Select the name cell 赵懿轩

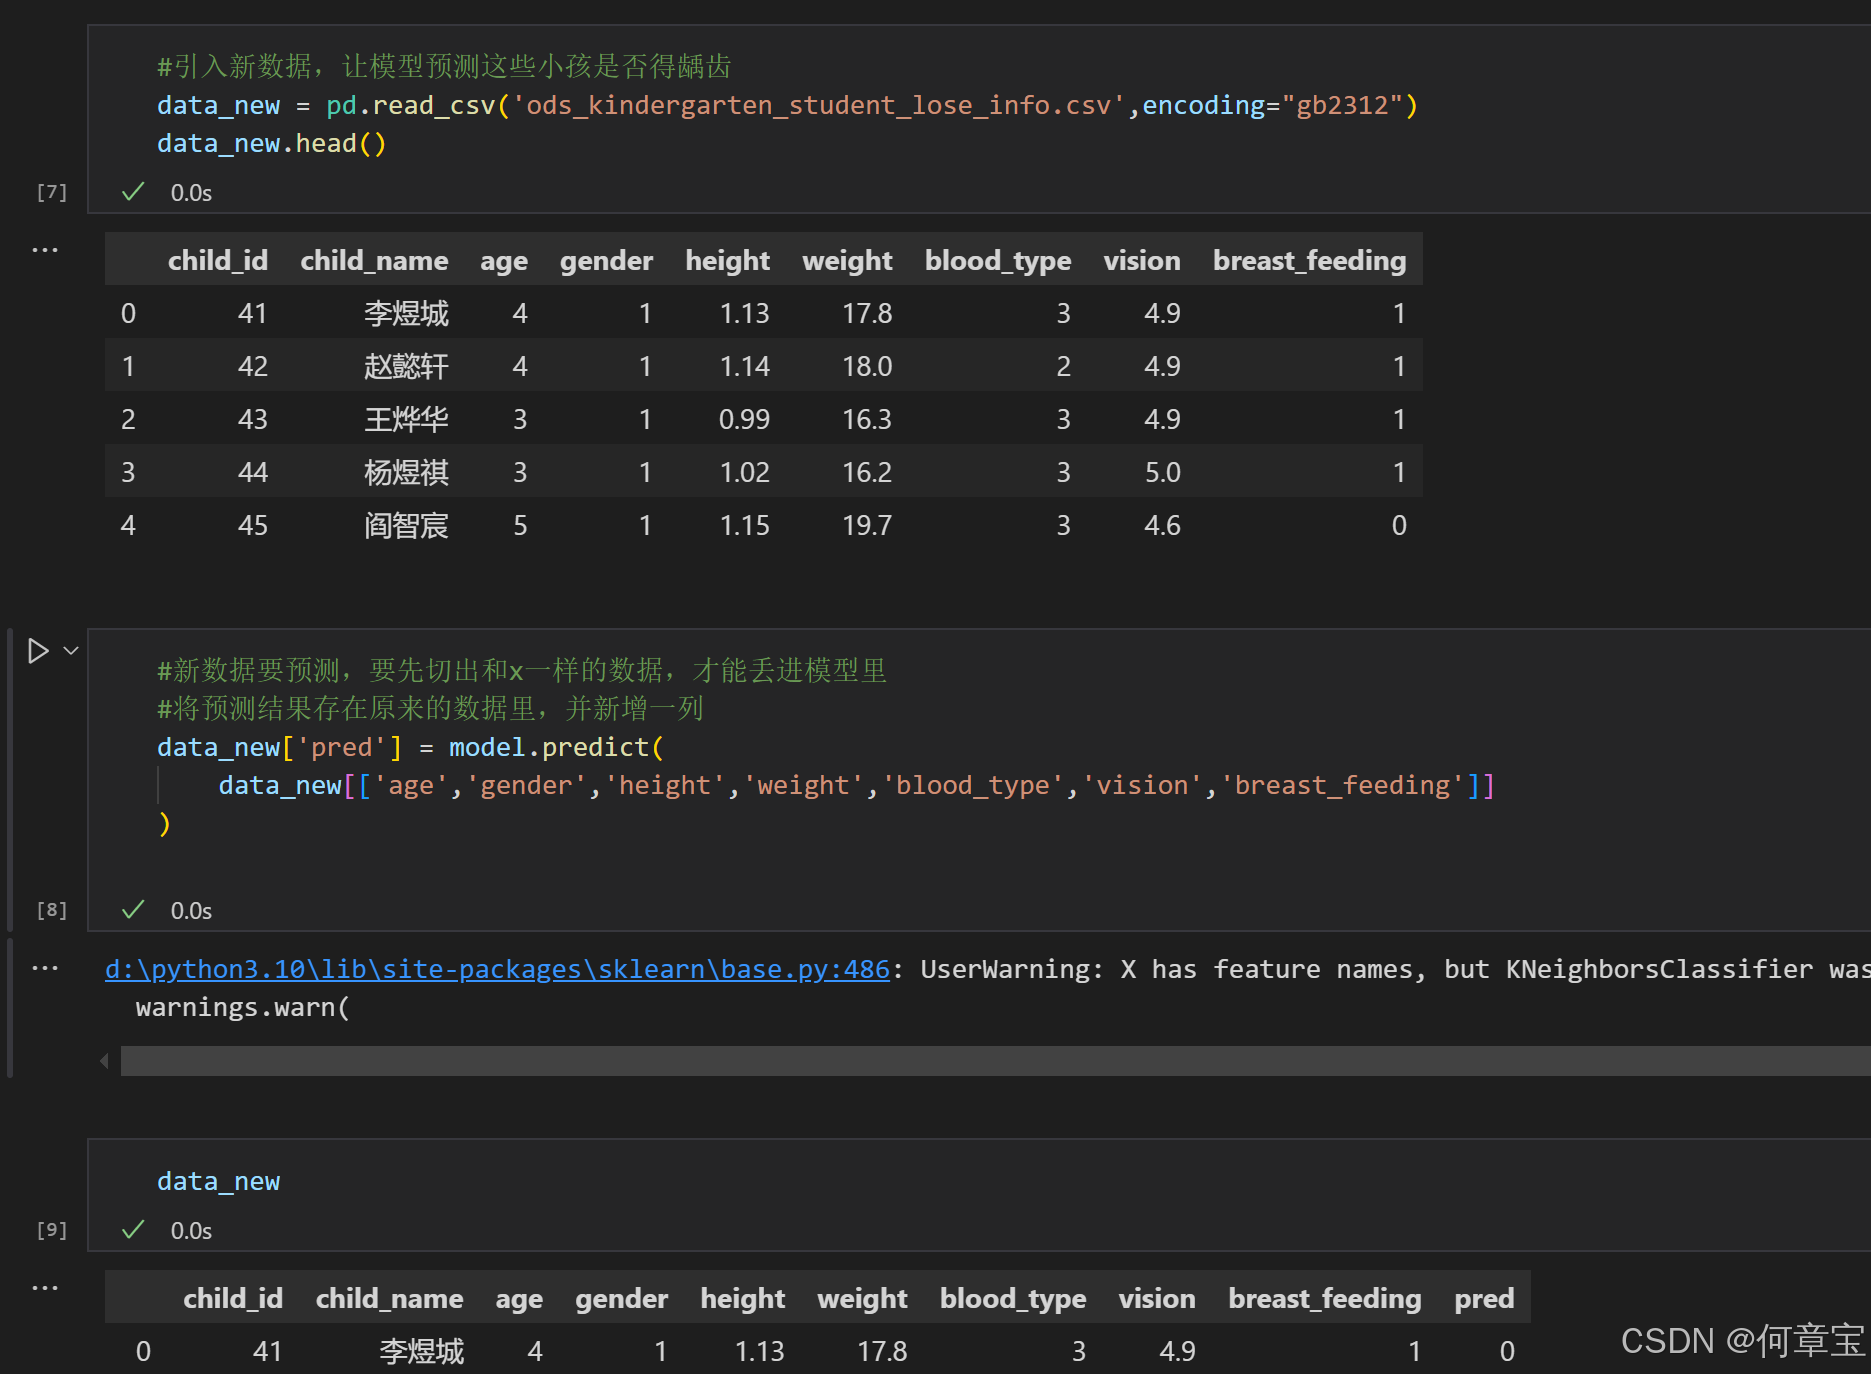[406, 366]
